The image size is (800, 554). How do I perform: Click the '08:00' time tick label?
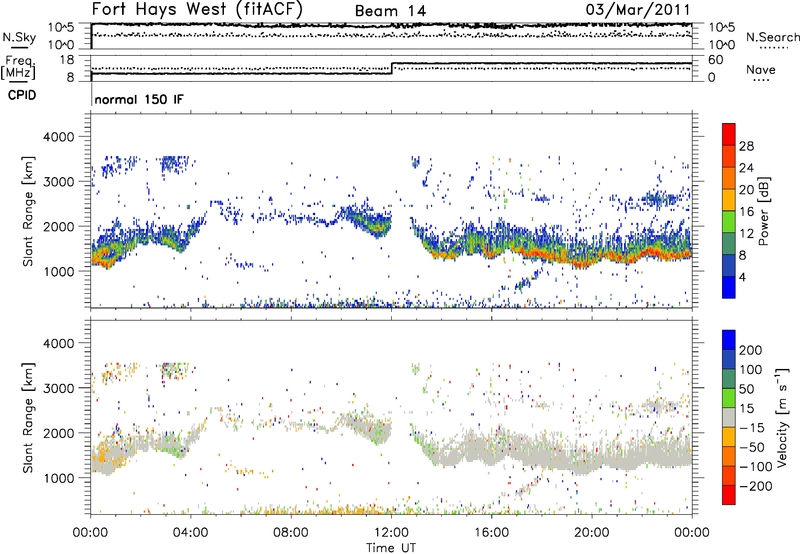pyautogui.click(x=291, y=533)
